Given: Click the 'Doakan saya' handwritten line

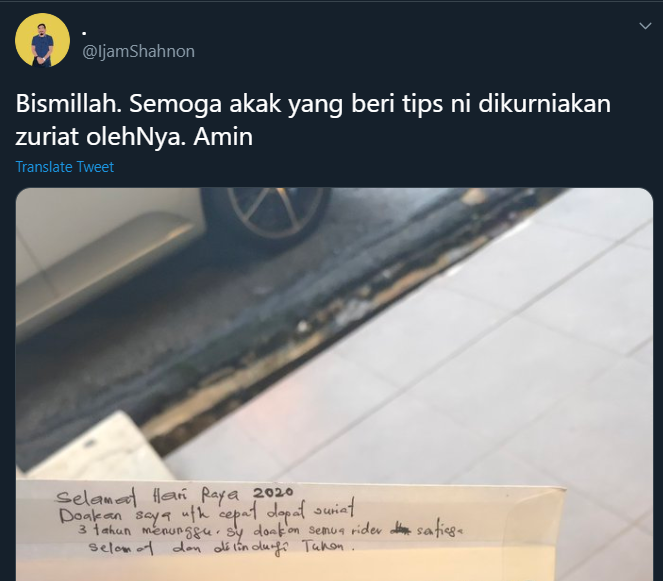Looking at the screenshot, I should point(206,513).
